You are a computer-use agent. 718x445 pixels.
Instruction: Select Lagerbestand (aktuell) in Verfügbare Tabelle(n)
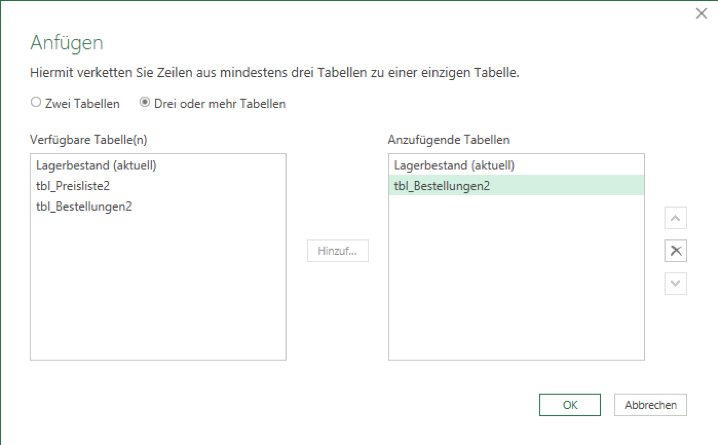tap(96, 166)
